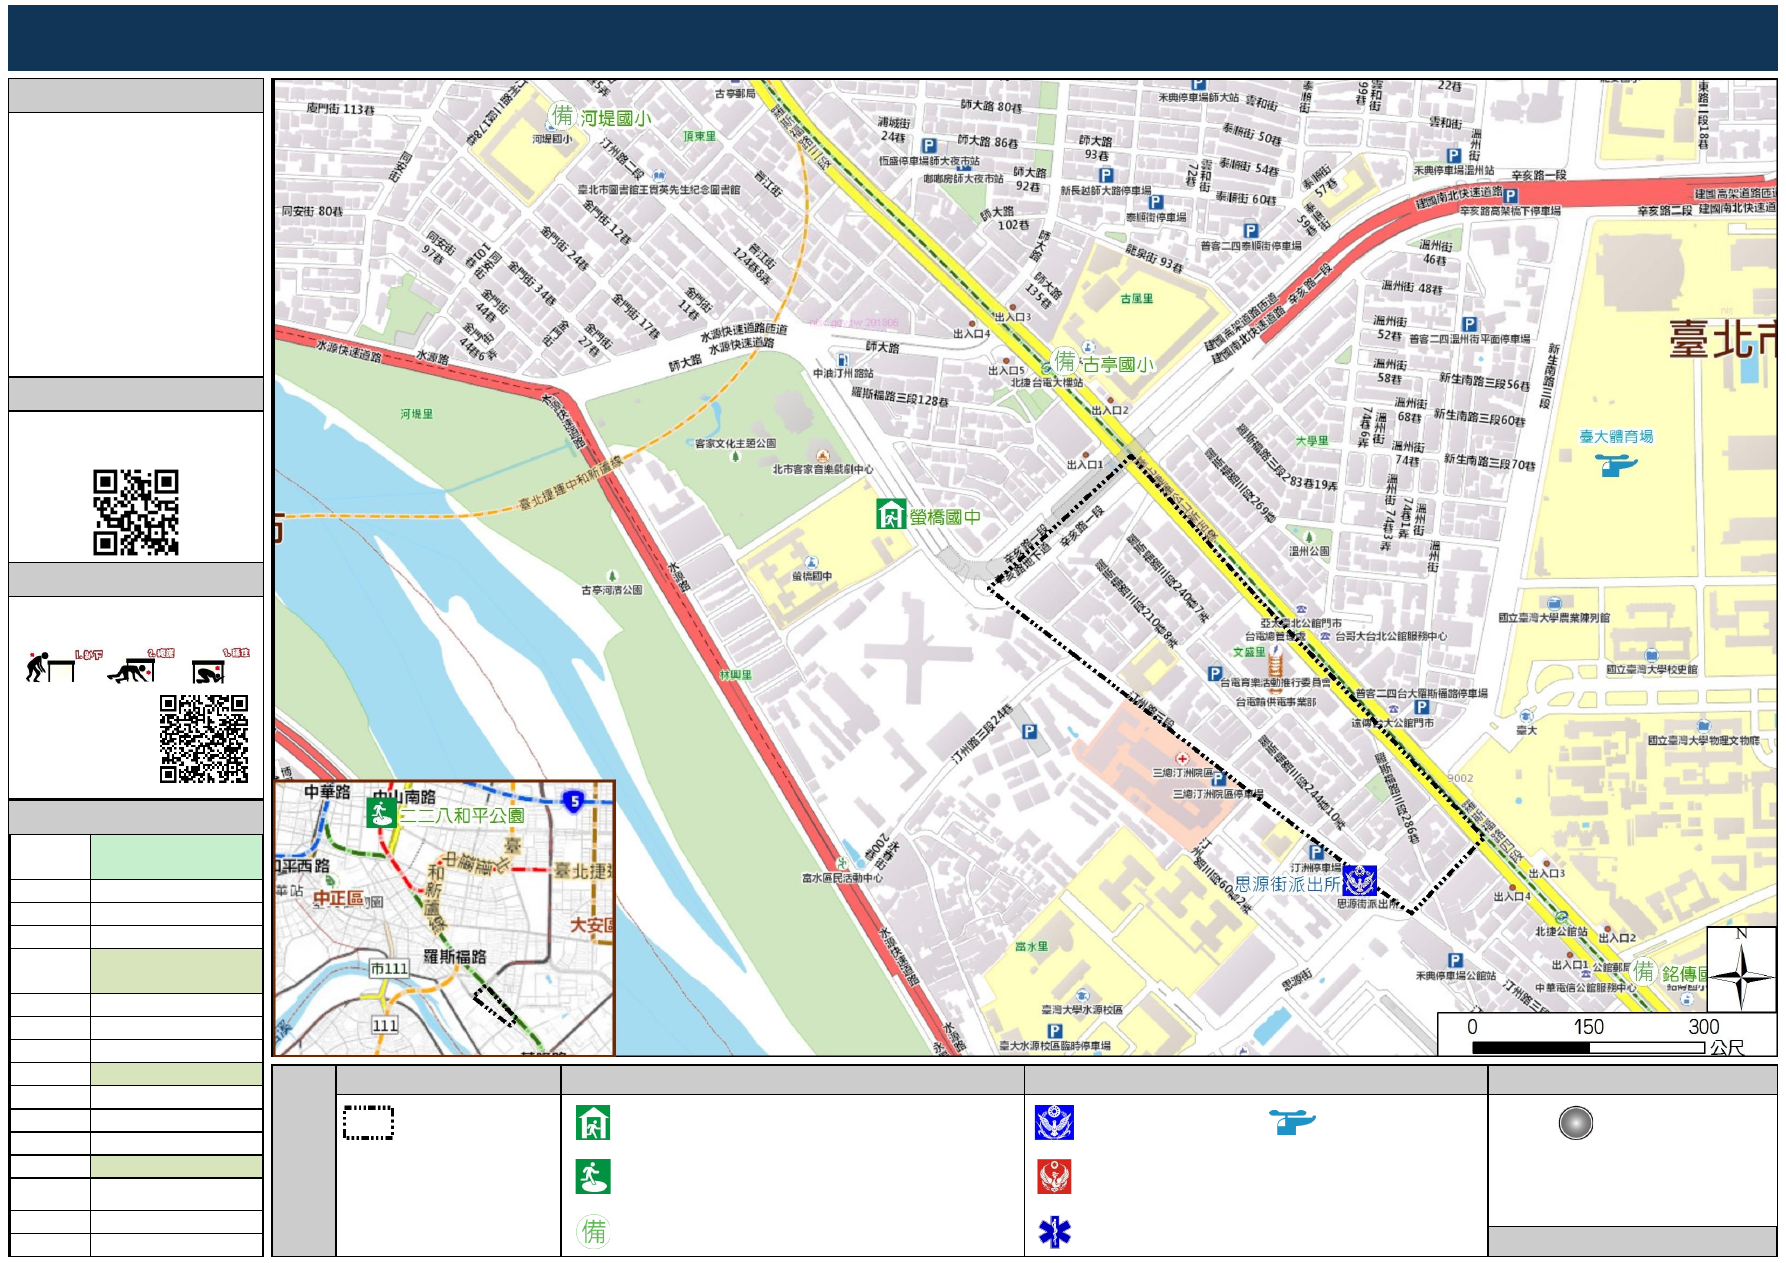
Task: Click the red fire department icon in legend
Action: click(1054, 1177)
